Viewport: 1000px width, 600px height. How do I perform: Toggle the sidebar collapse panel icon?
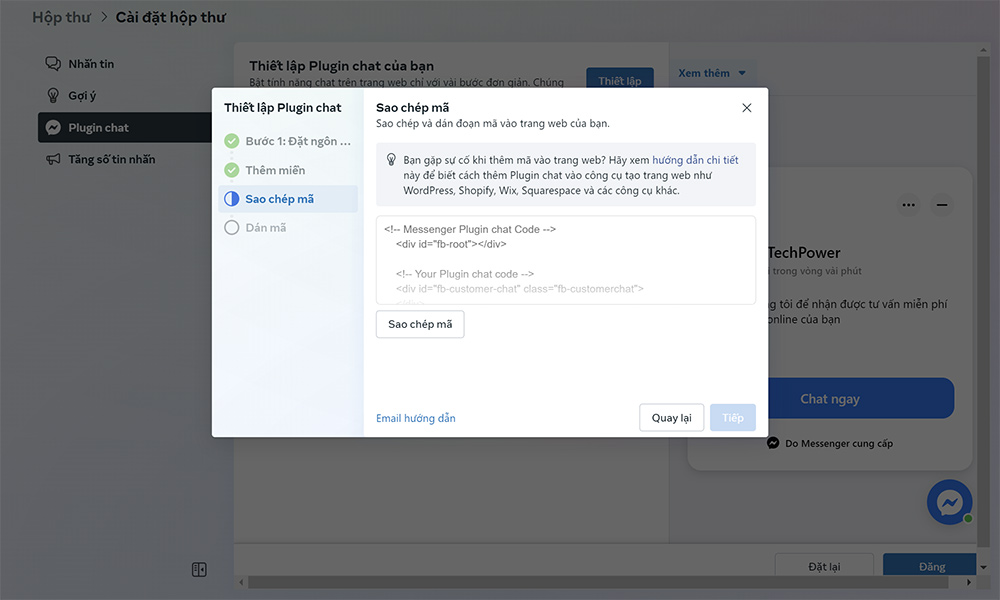click(x=199, y=570)
